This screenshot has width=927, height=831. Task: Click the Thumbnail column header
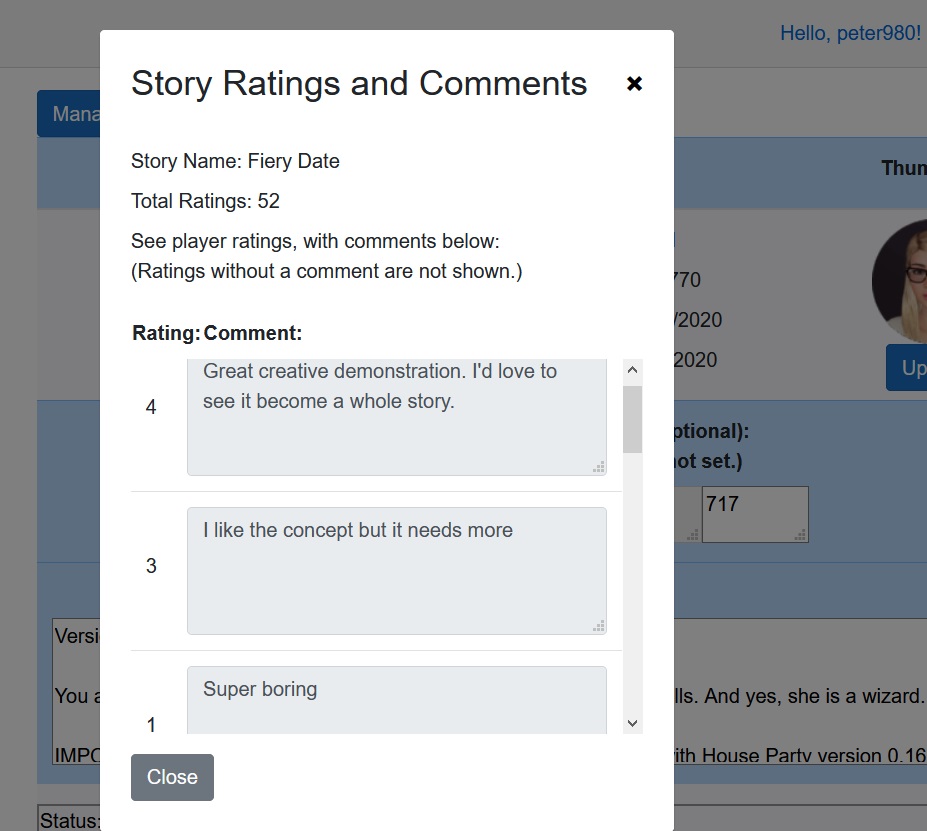[x=903, y=168]
